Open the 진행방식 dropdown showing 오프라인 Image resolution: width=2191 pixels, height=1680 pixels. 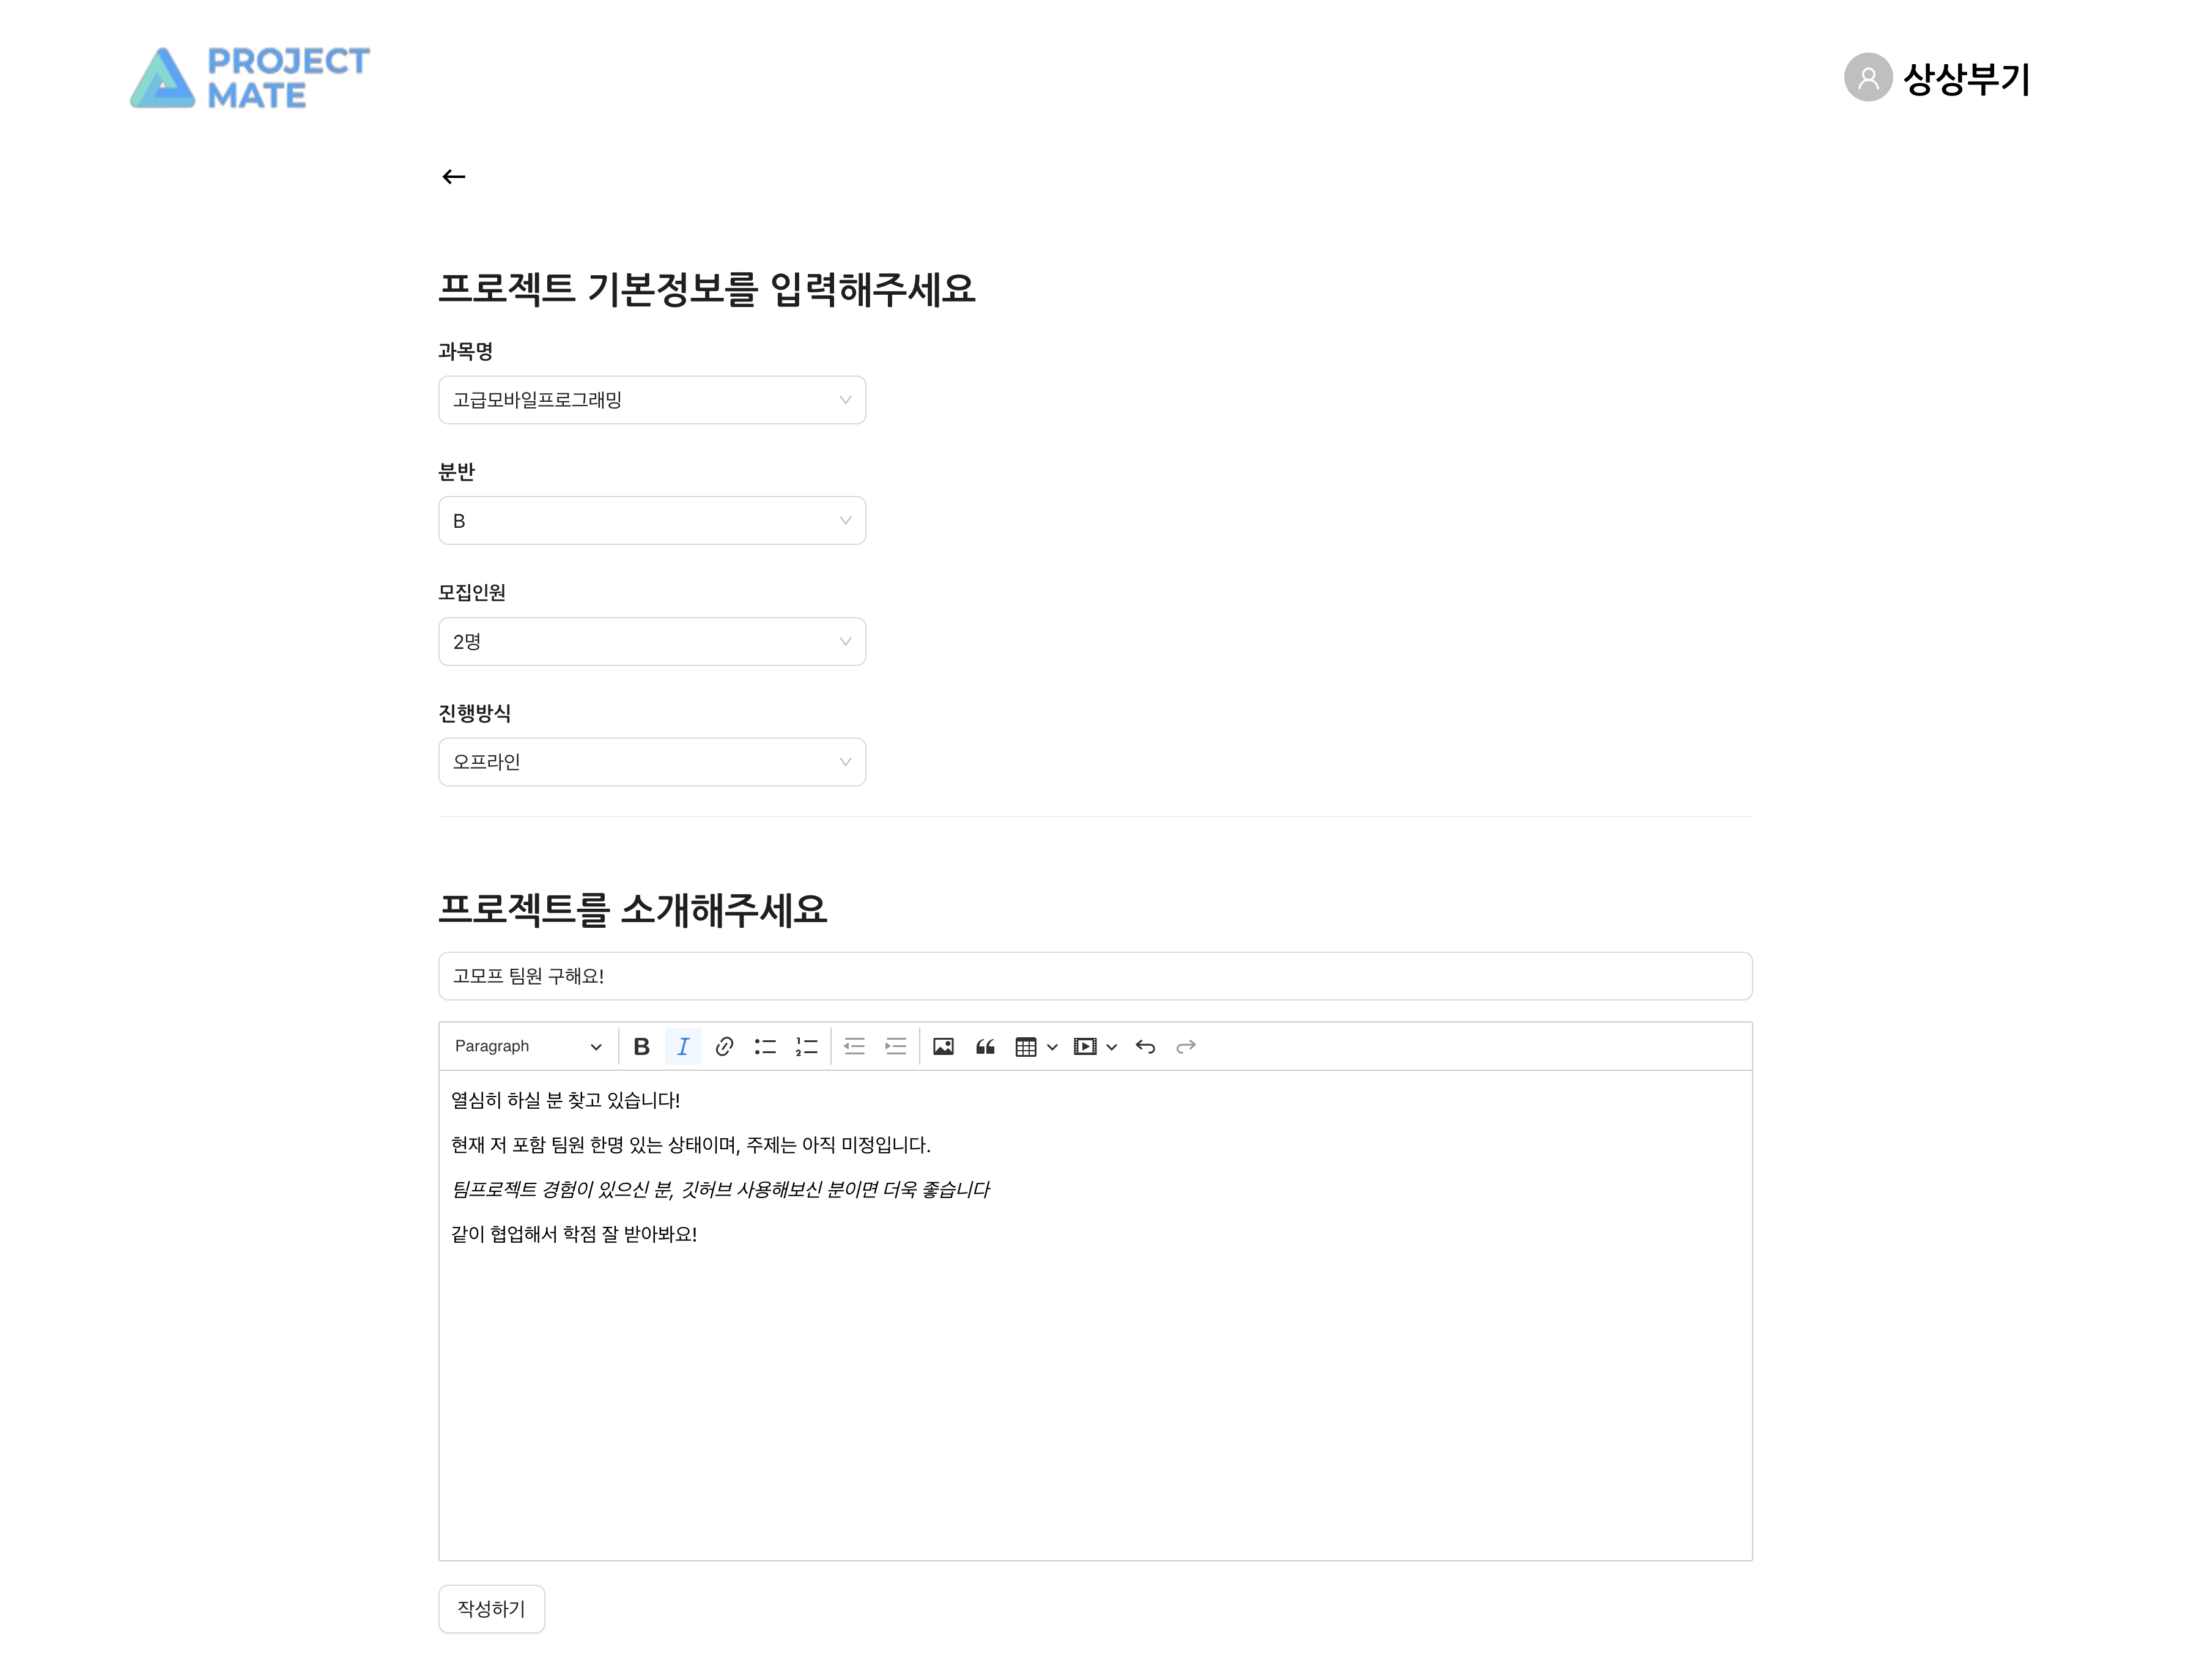click(x=651, y=761)
